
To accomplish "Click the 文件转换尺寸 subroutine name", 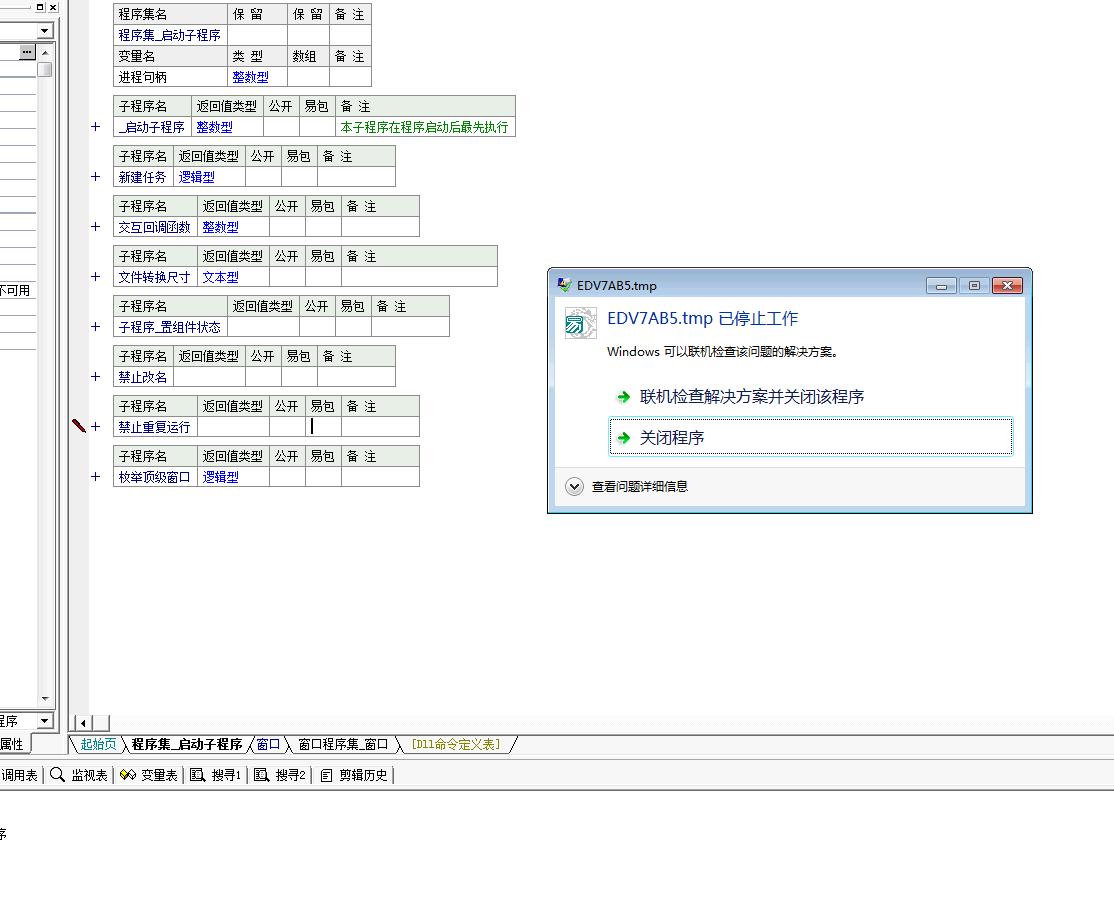I will click(154, 277).
